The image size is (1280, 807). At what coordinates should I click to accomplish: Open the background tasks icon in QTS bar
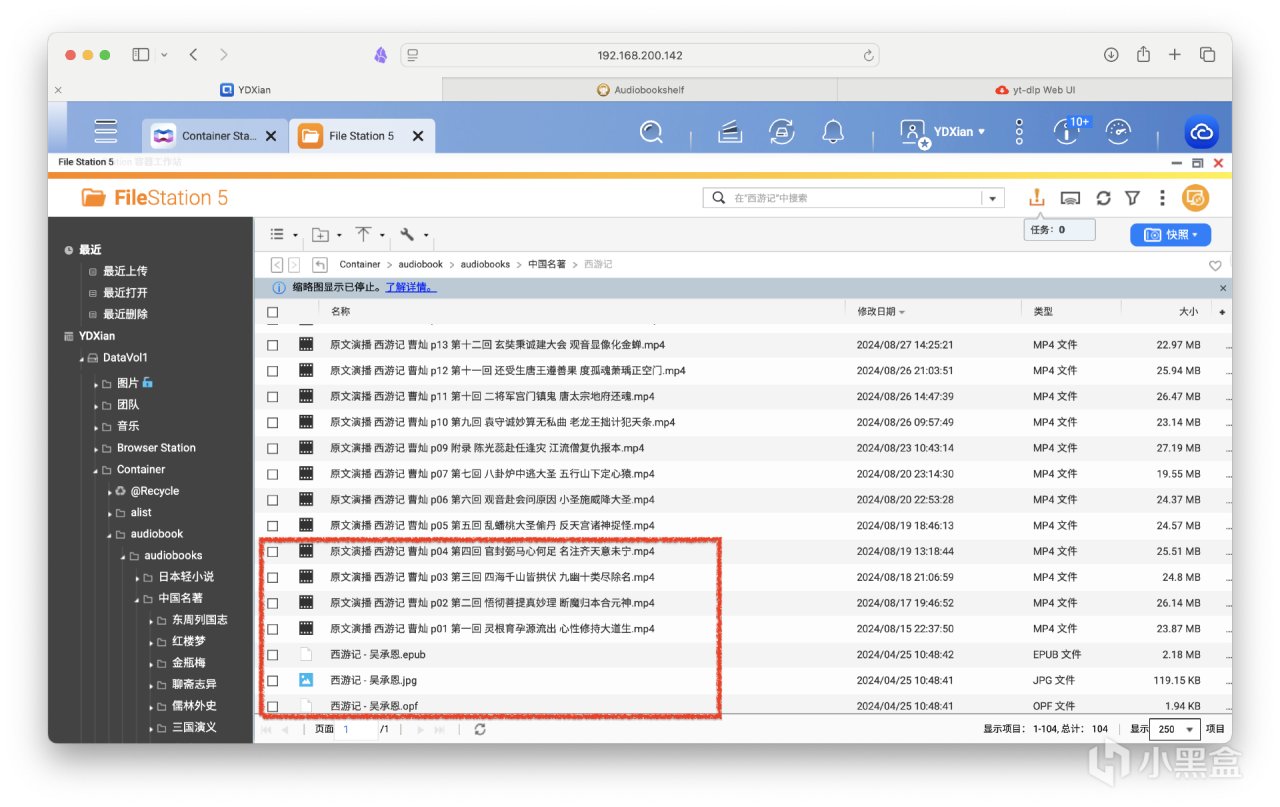tap(731, 131)
